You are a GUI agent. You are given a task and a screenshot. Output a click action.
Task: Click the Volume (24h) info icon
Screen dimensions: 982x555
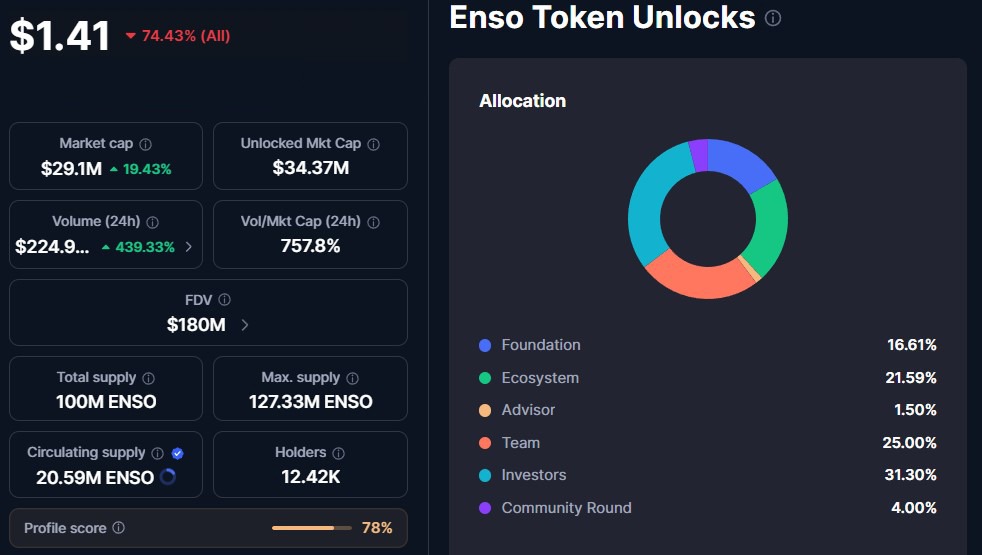tap(152, 222)
